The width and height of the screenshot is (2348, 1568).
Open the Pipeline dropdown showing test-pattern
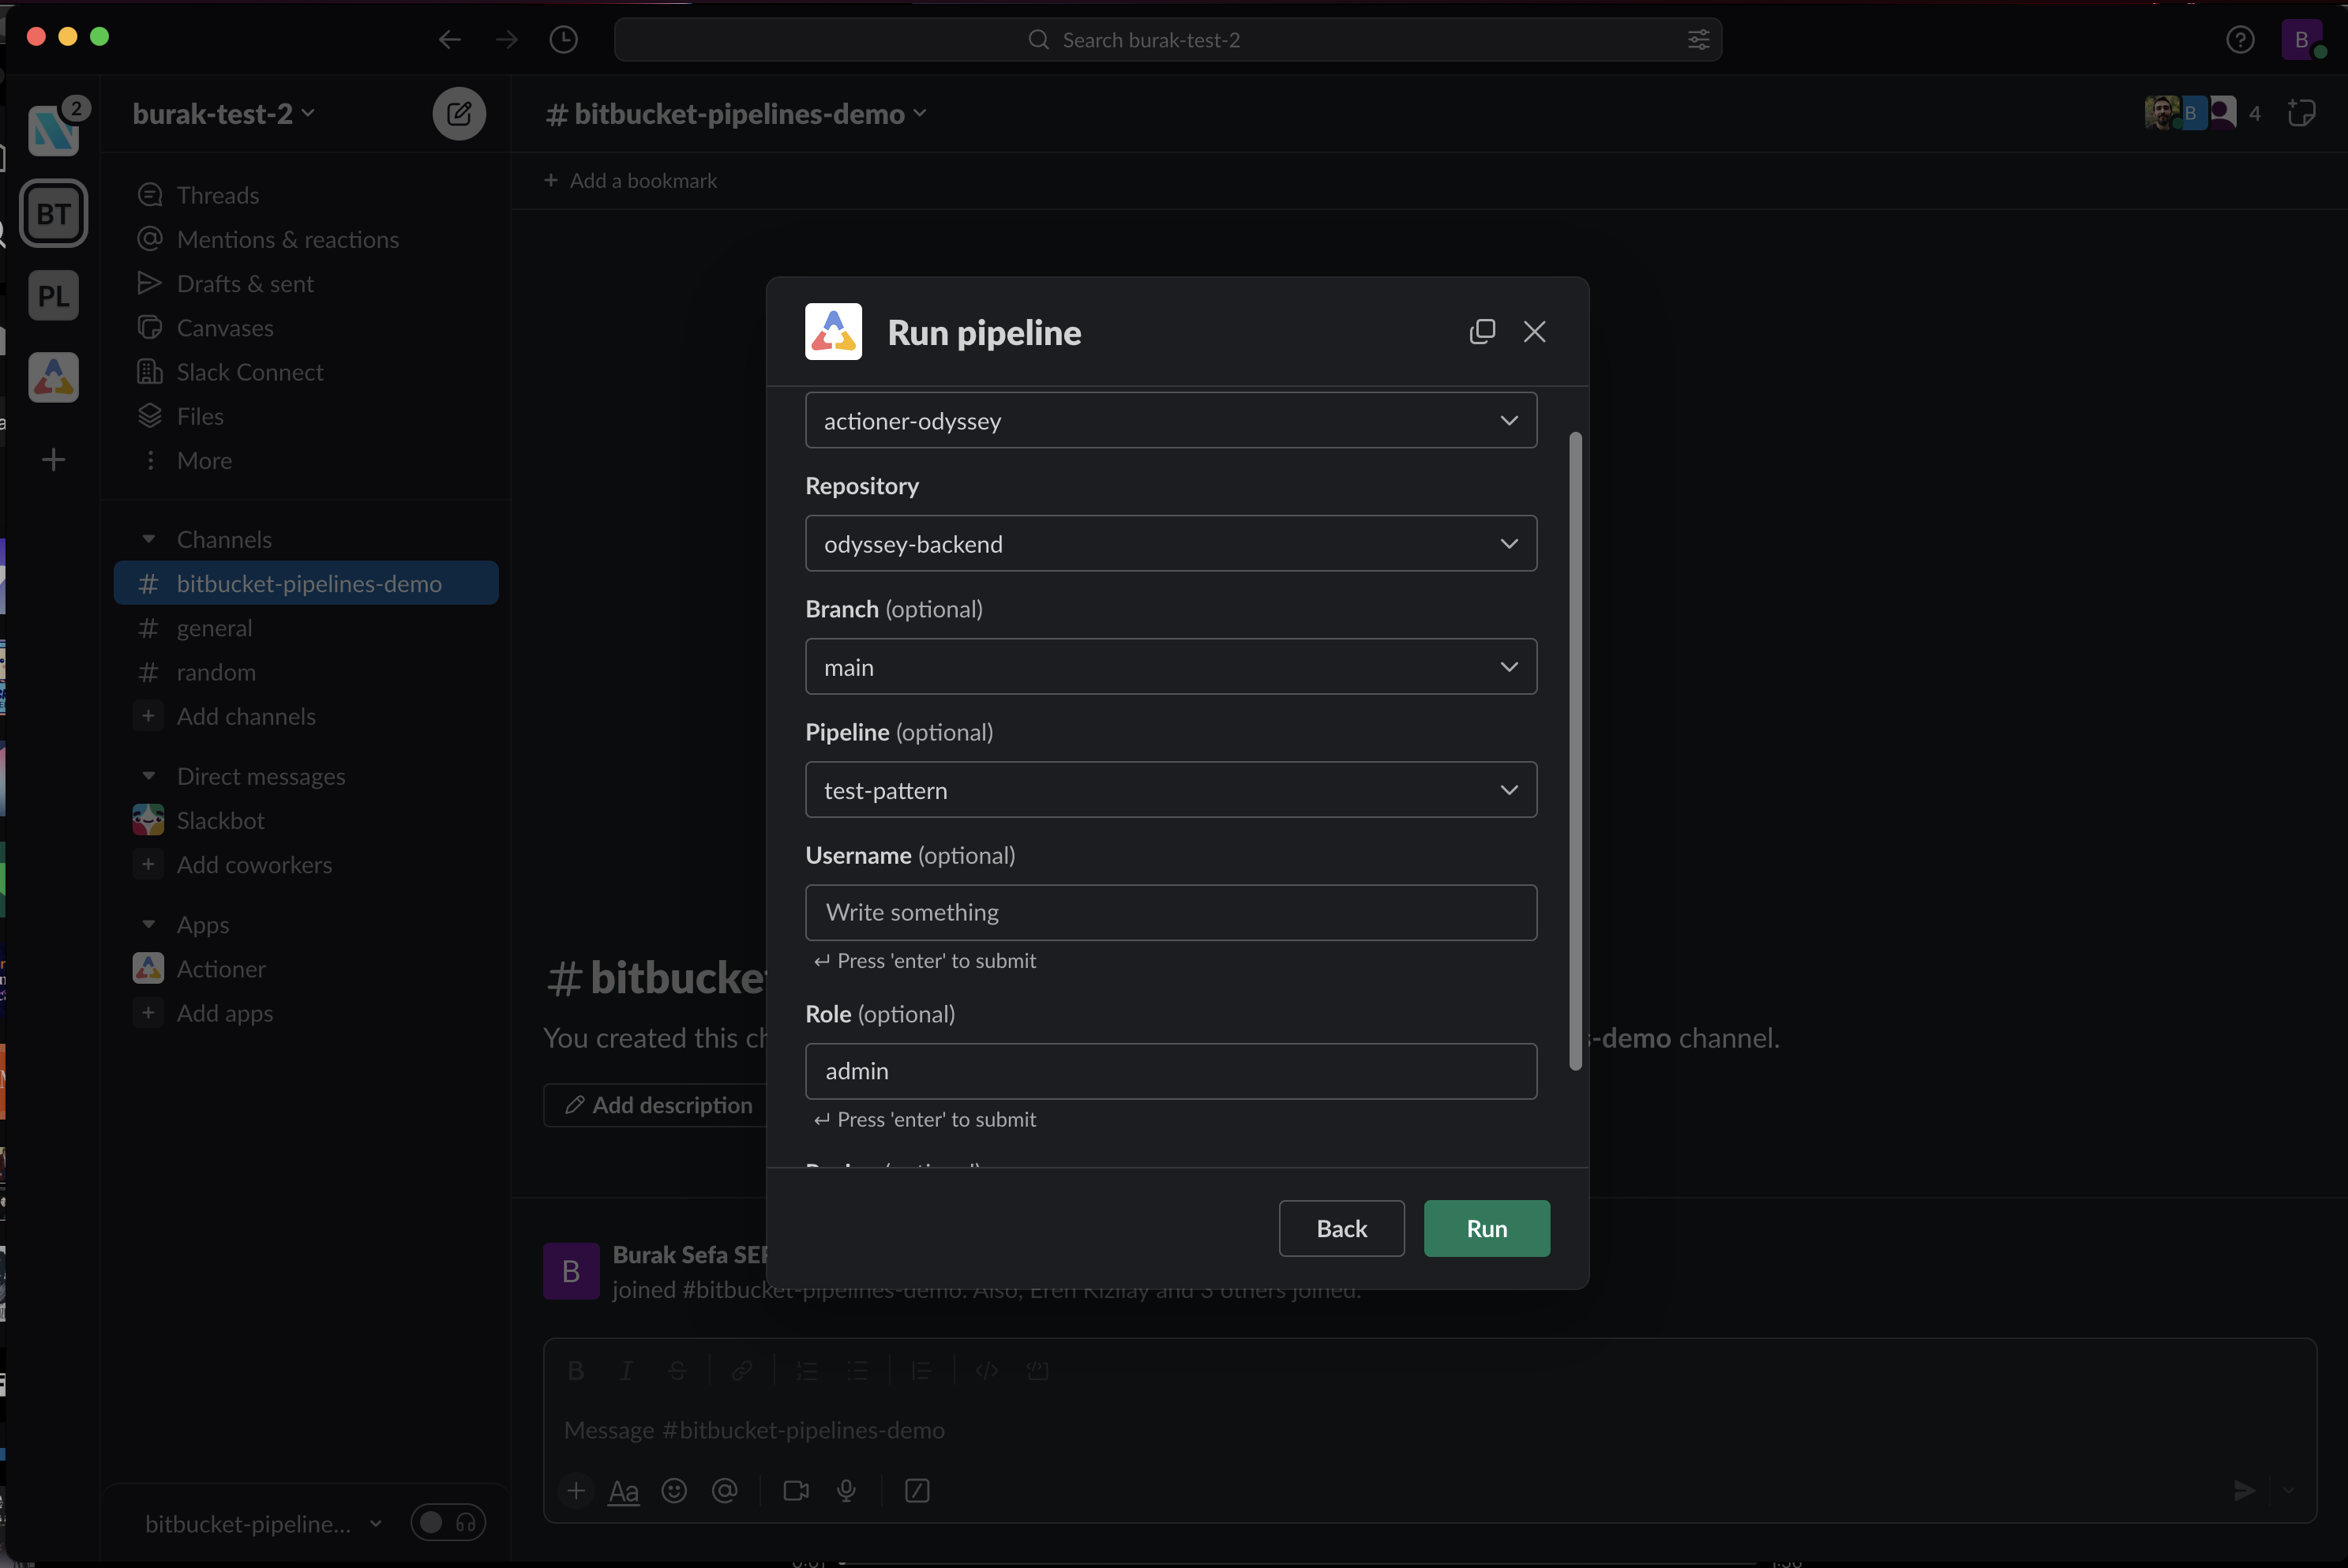coord(1171,790)
